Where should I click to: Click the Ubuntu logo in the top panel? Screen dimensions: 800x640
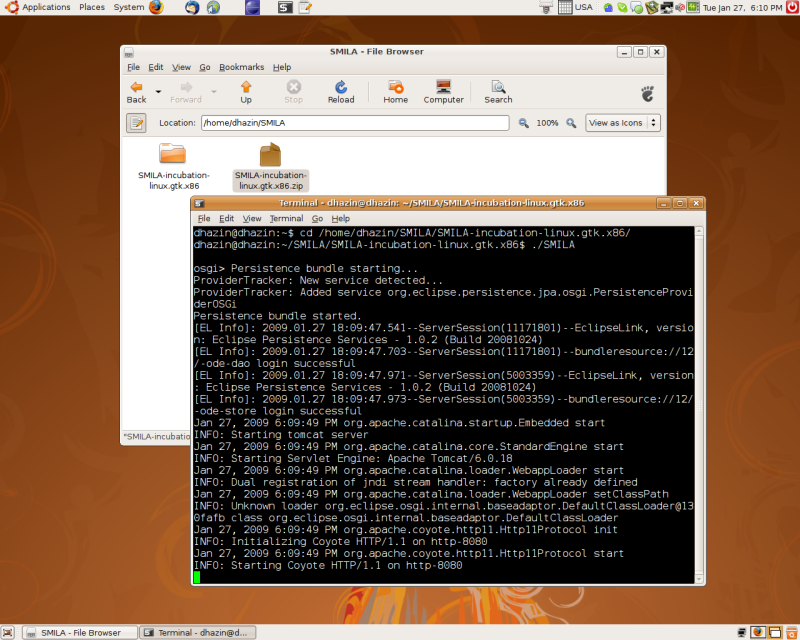[12, 7]
